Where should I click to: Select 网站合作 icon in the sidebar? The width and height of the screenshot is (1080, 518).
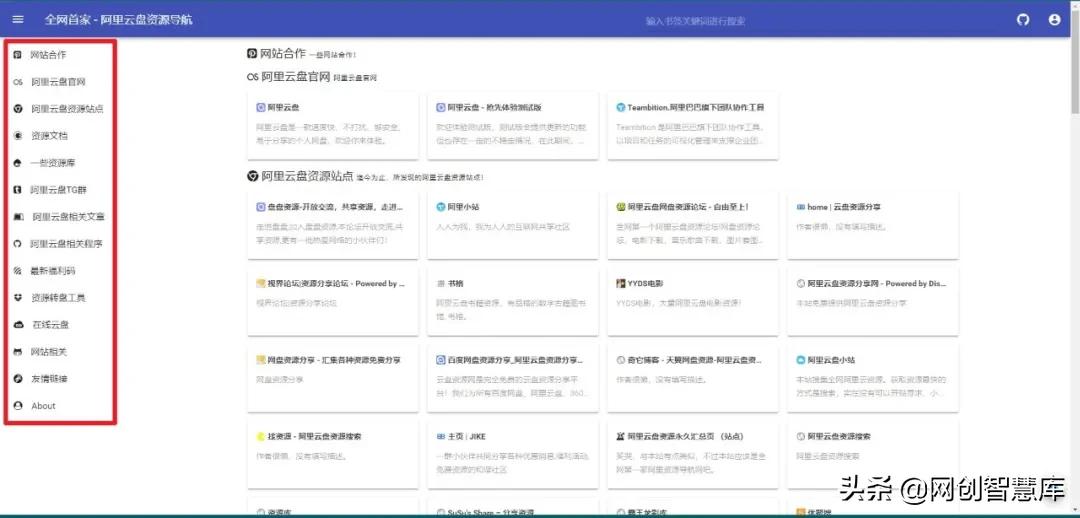tap(18, 54)
